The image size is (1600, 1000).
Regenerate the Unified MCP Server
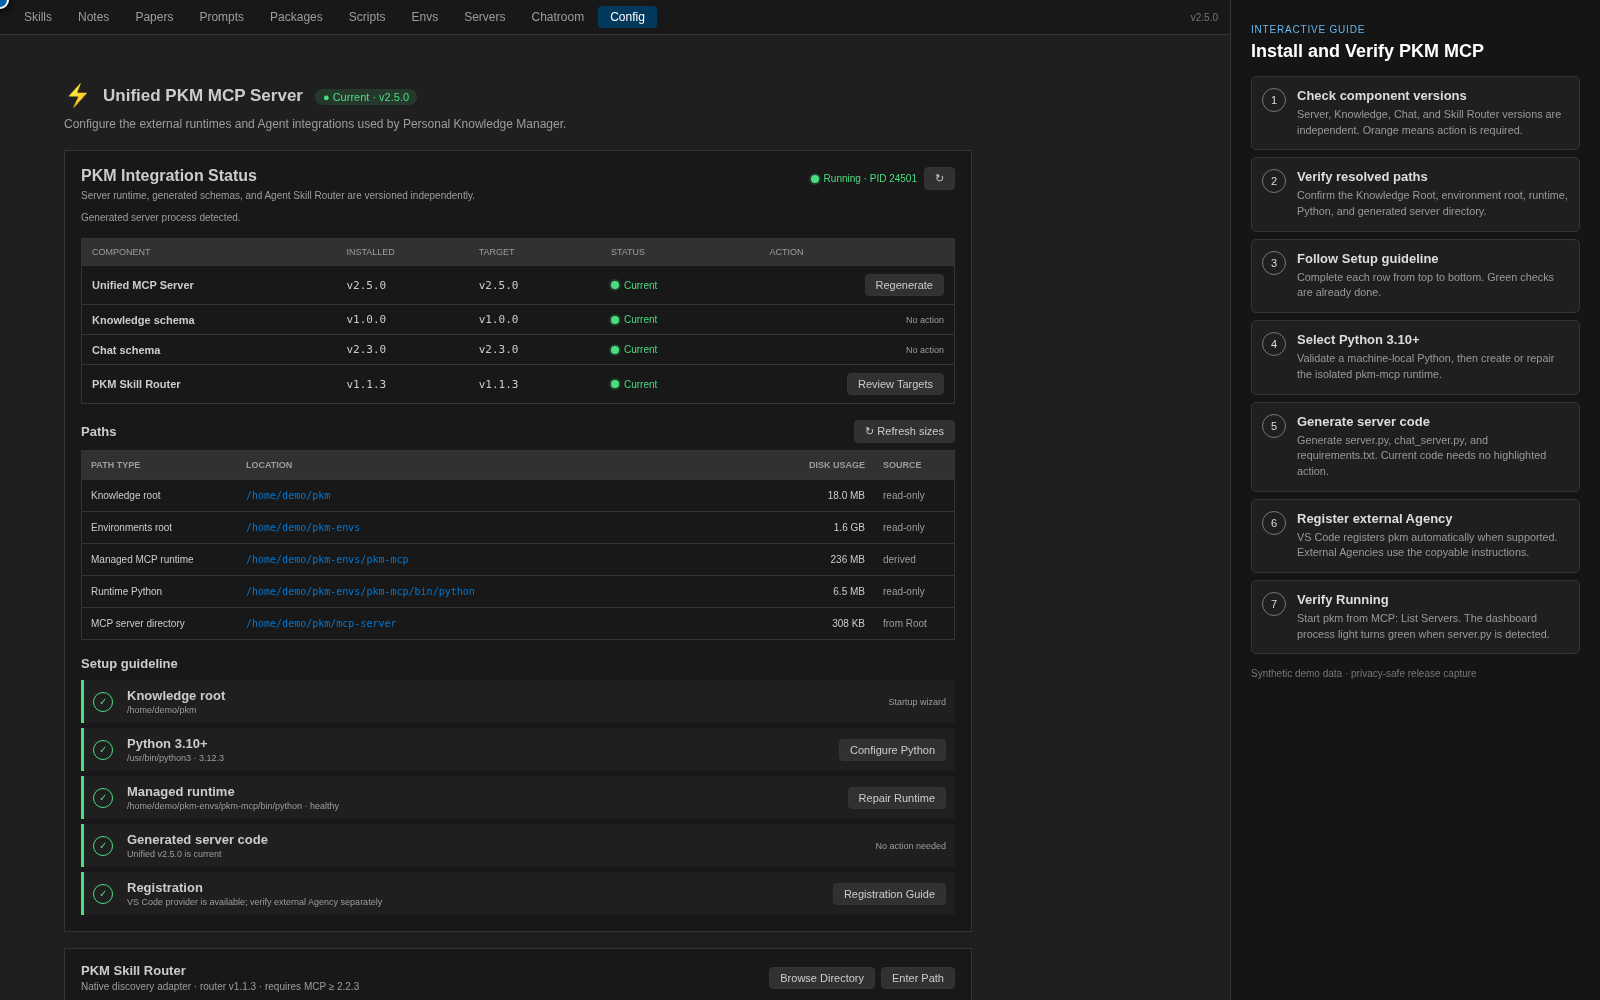(x=904, y=285)
